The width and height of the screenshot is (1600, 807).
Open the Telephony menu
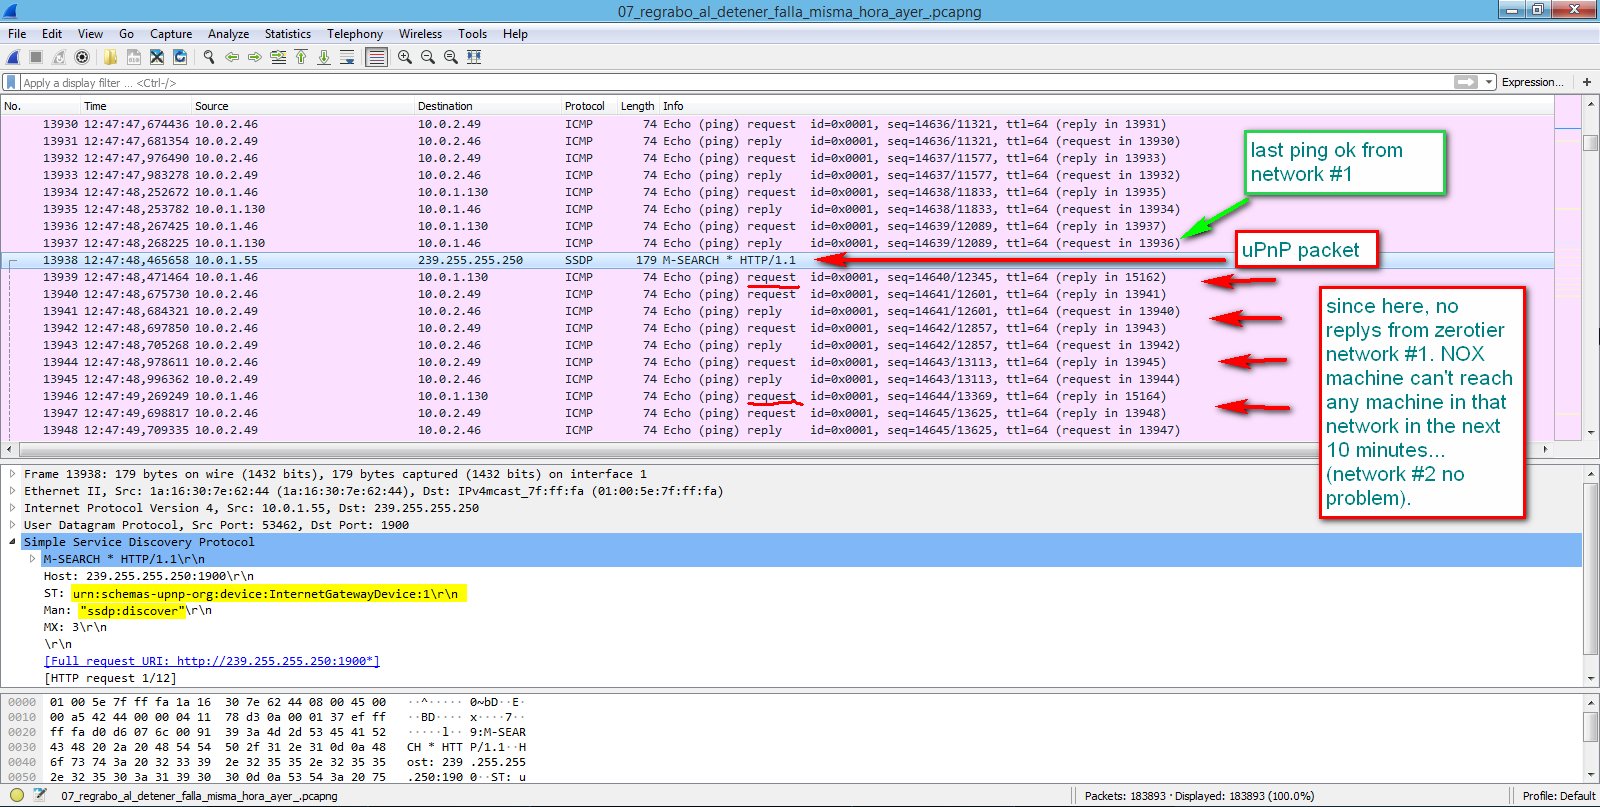[x=355, y=33]
